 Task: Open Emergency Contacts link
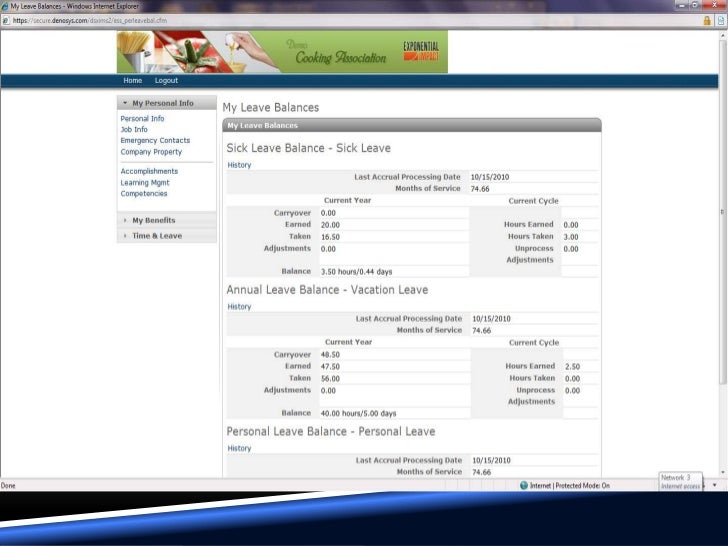155,140
